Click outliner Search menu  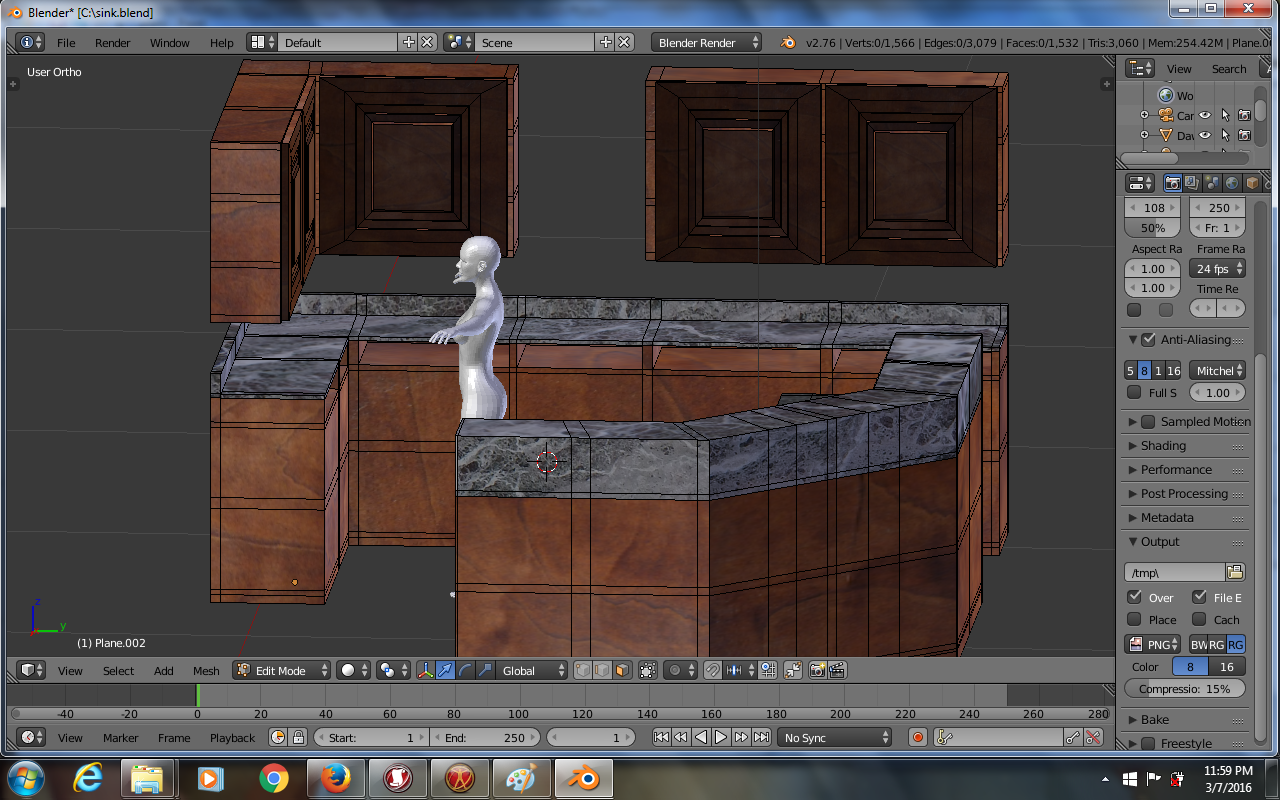point(1229,69)
